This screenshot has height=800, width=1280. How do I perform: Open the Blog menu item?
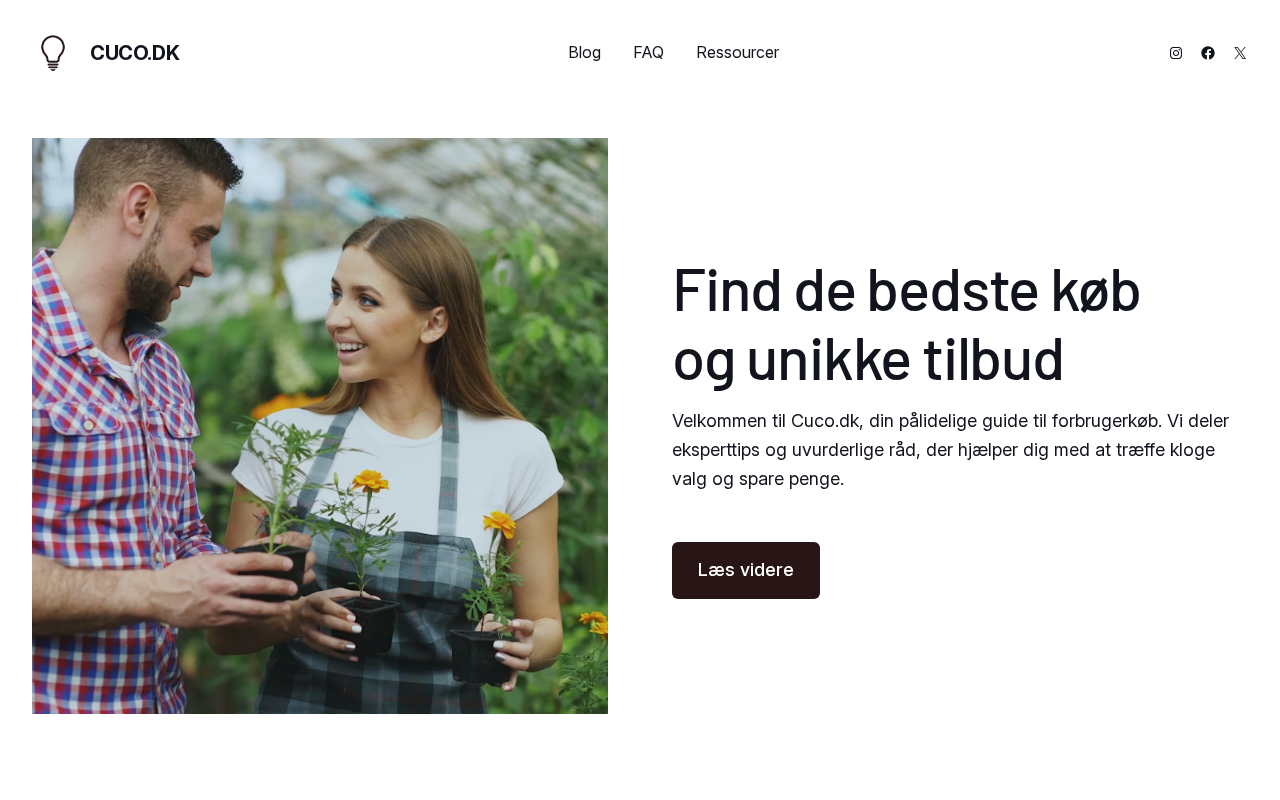[x=584, y=52]
